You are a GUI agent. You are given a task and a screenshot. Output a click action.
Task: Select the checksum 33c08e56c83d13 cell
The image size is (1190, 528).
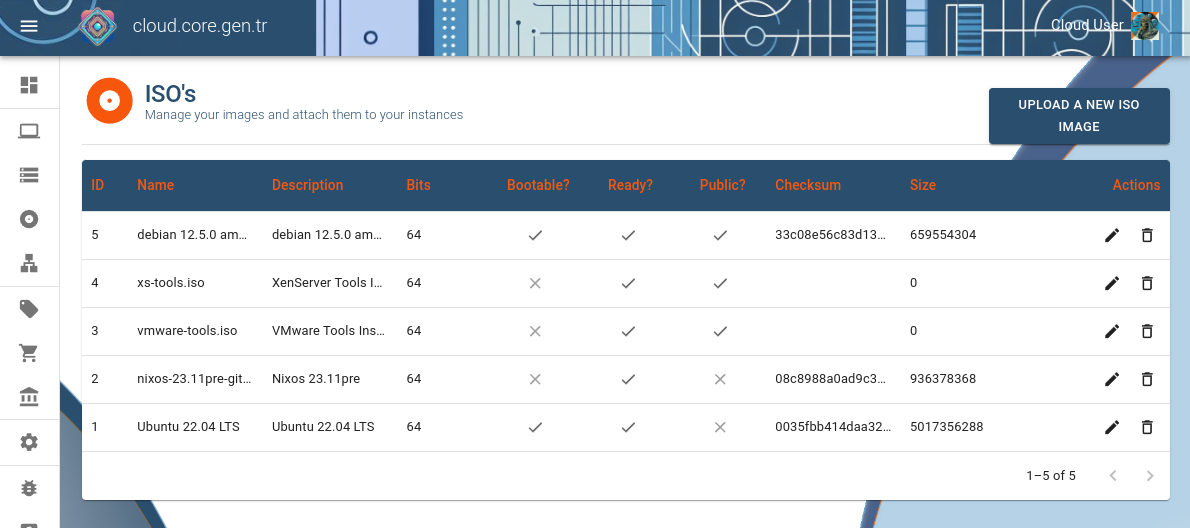(830, 235)
